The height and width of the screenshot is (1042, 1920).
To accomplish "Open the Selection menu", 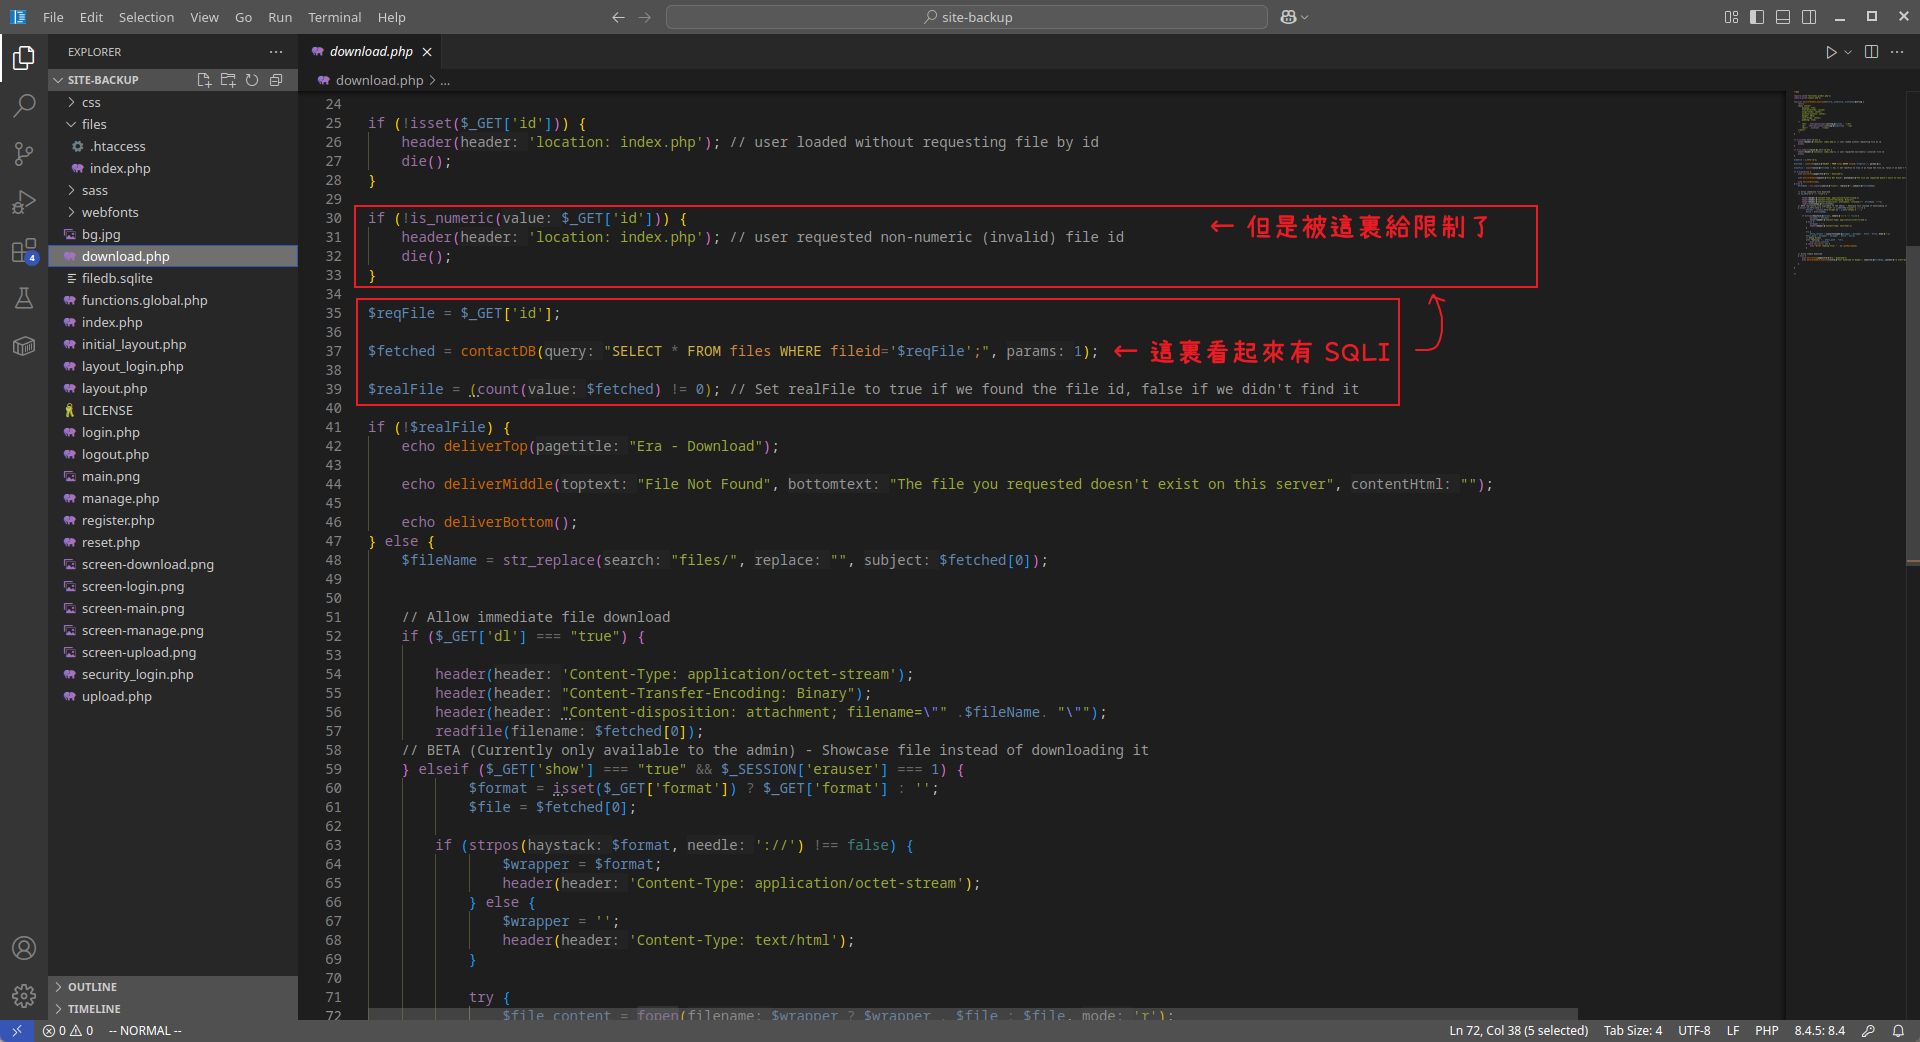I will pos(146,17).
